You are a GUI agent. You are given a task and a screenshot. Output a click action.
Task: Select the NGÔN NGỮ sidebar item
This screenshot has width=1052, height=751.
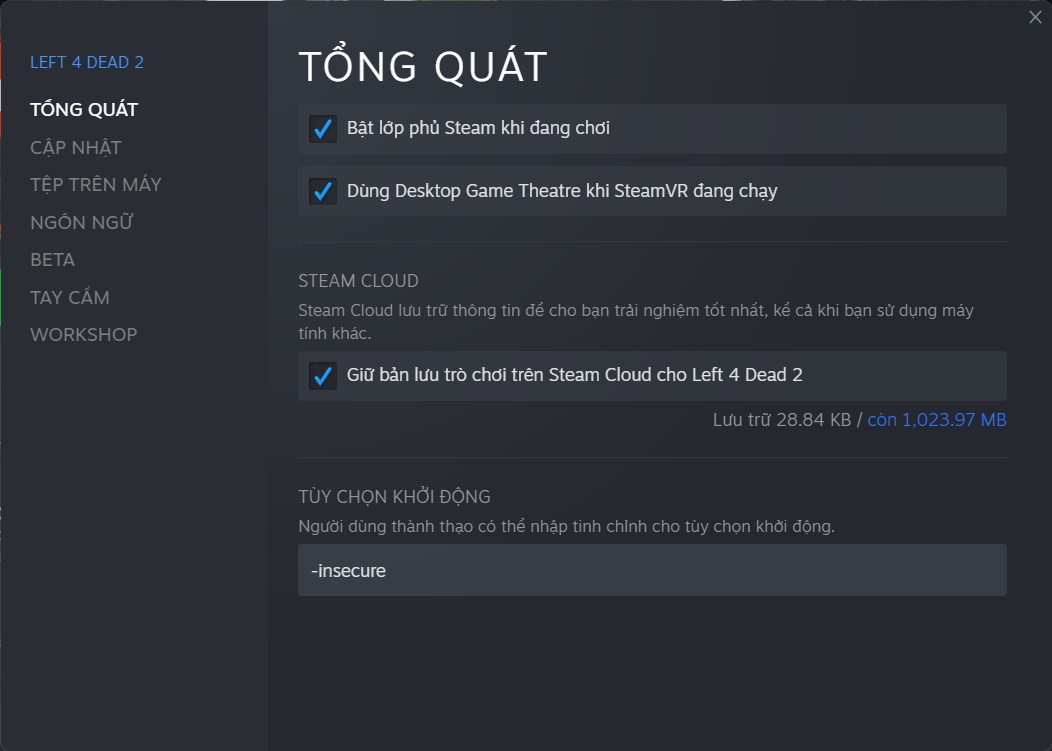pos(82,222)
